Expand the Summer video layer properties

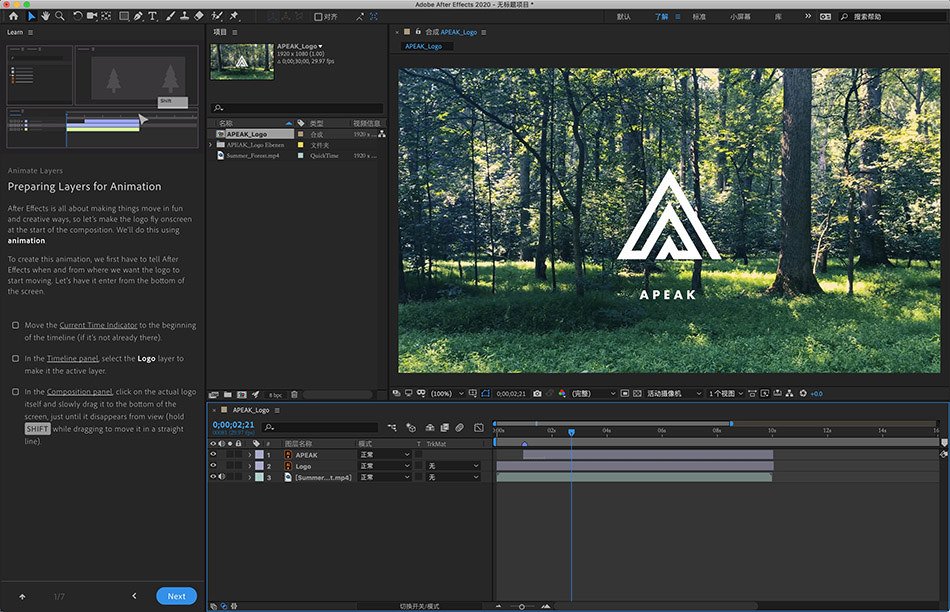tap(249, 477)
